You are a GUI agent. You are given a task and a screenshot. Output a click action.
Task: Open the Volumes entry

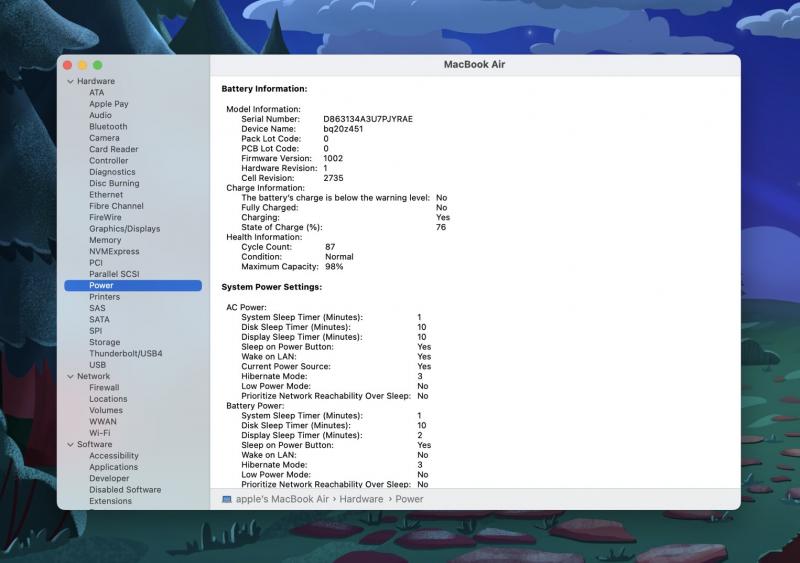106,410
